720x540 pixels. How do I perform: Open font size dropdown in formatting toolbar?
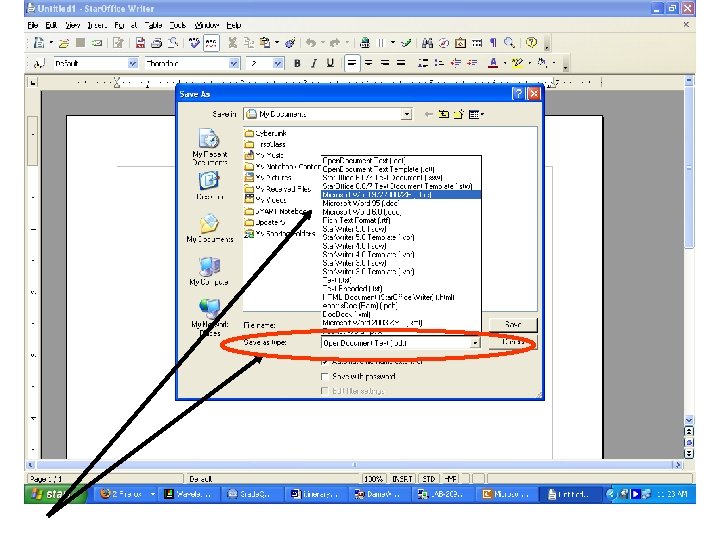click(278, 63)
